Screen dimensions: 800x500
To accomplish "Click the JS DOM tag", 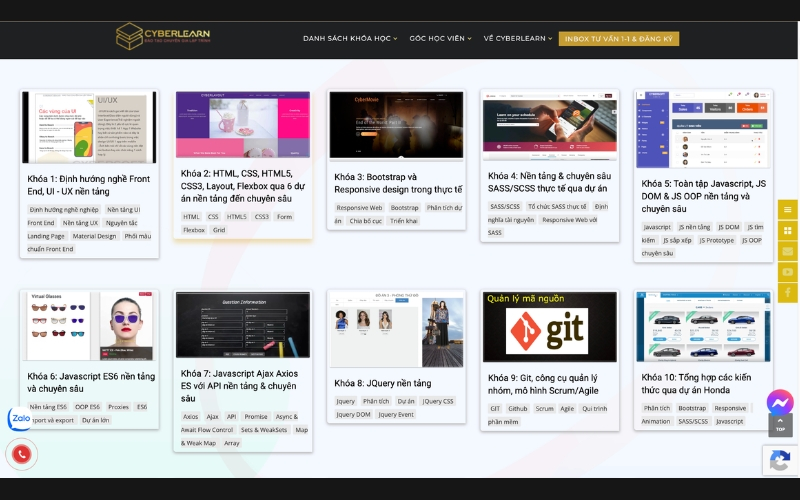I will 729,227.
